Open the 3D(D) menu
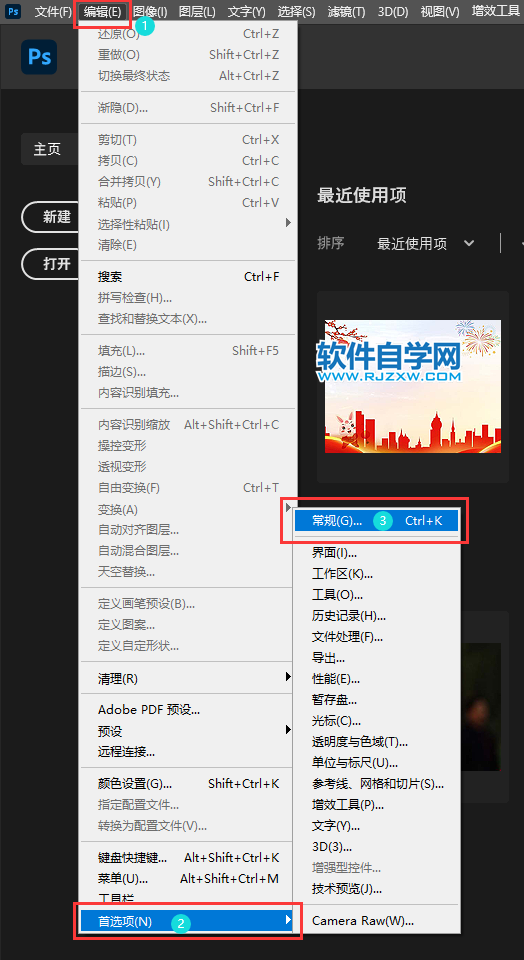 (x=393, y=11)
